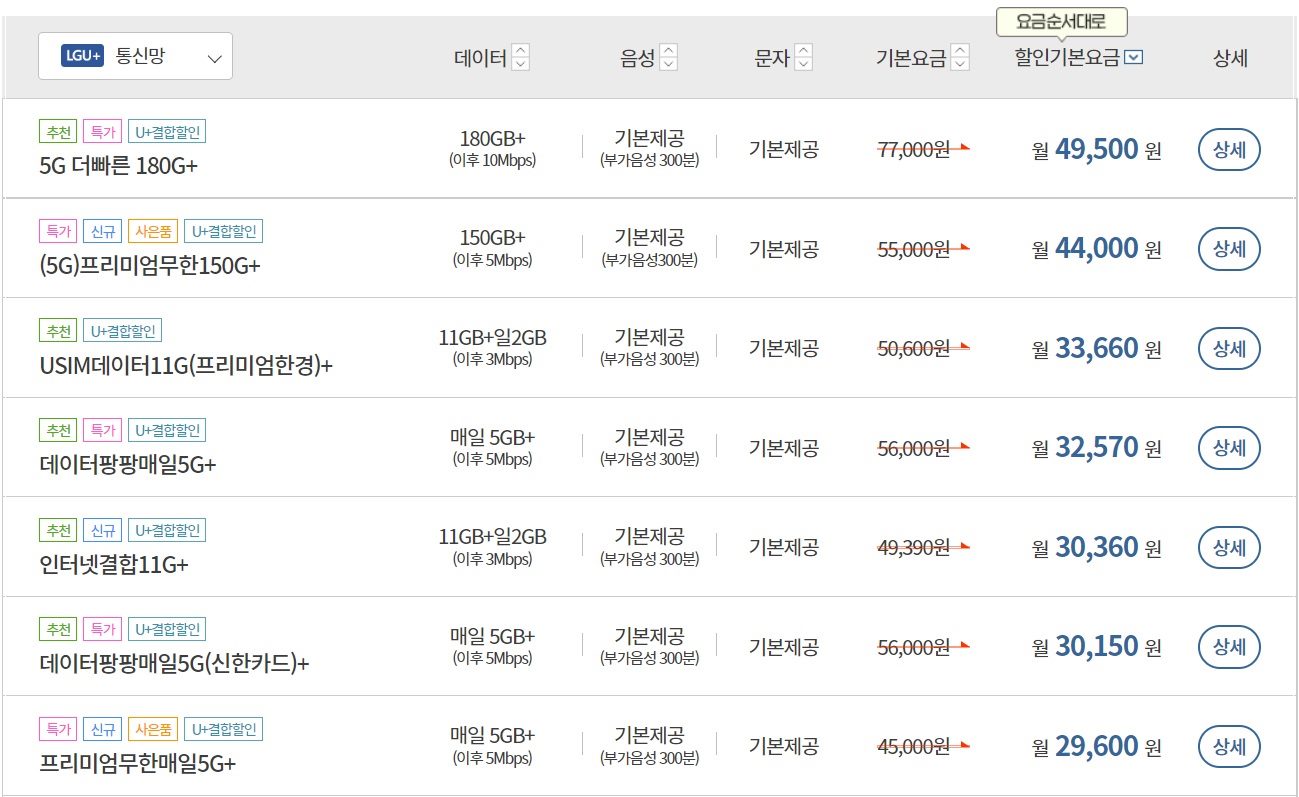Sort by 데이터 using its sort arrows

520,58
